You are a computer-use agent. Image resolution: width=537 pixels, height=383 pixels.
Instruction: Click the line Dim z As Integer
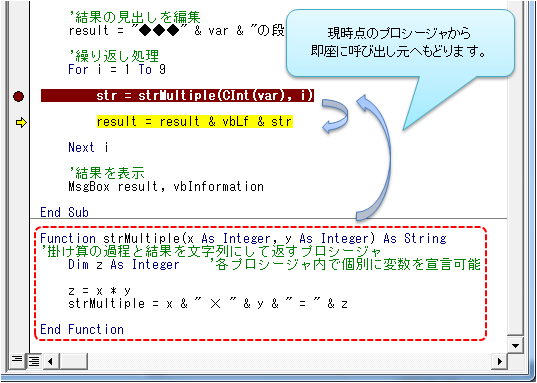click(124, 264)
